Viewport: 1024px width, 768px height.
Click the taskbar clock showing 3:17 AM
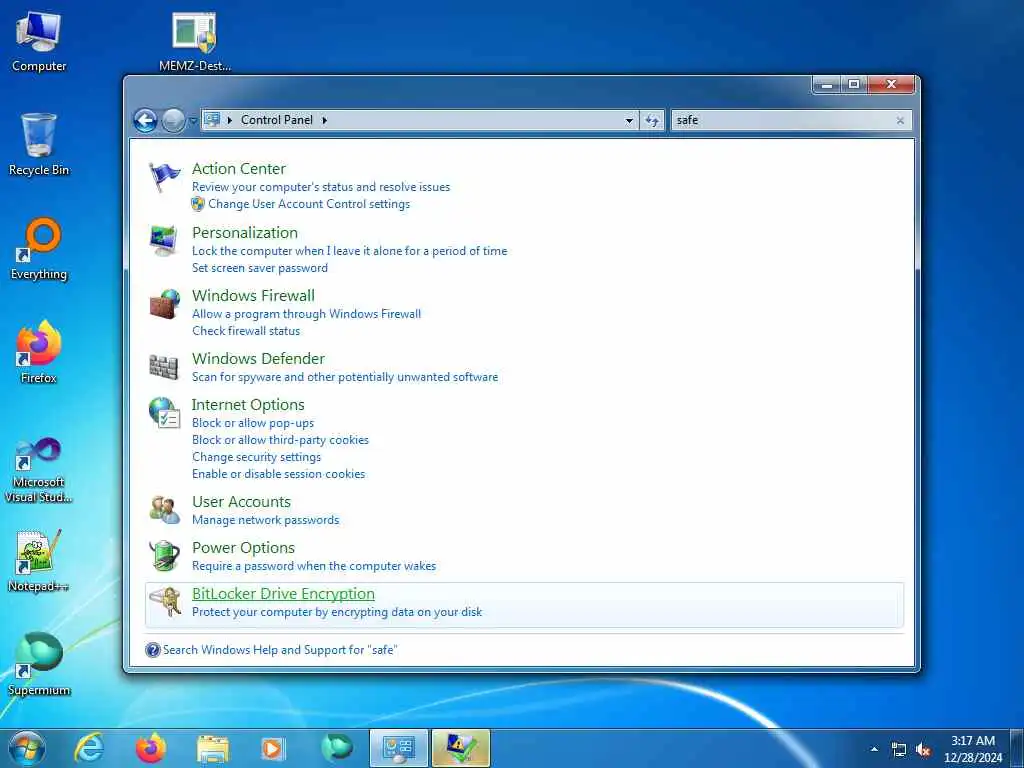[x=973, y=749]
